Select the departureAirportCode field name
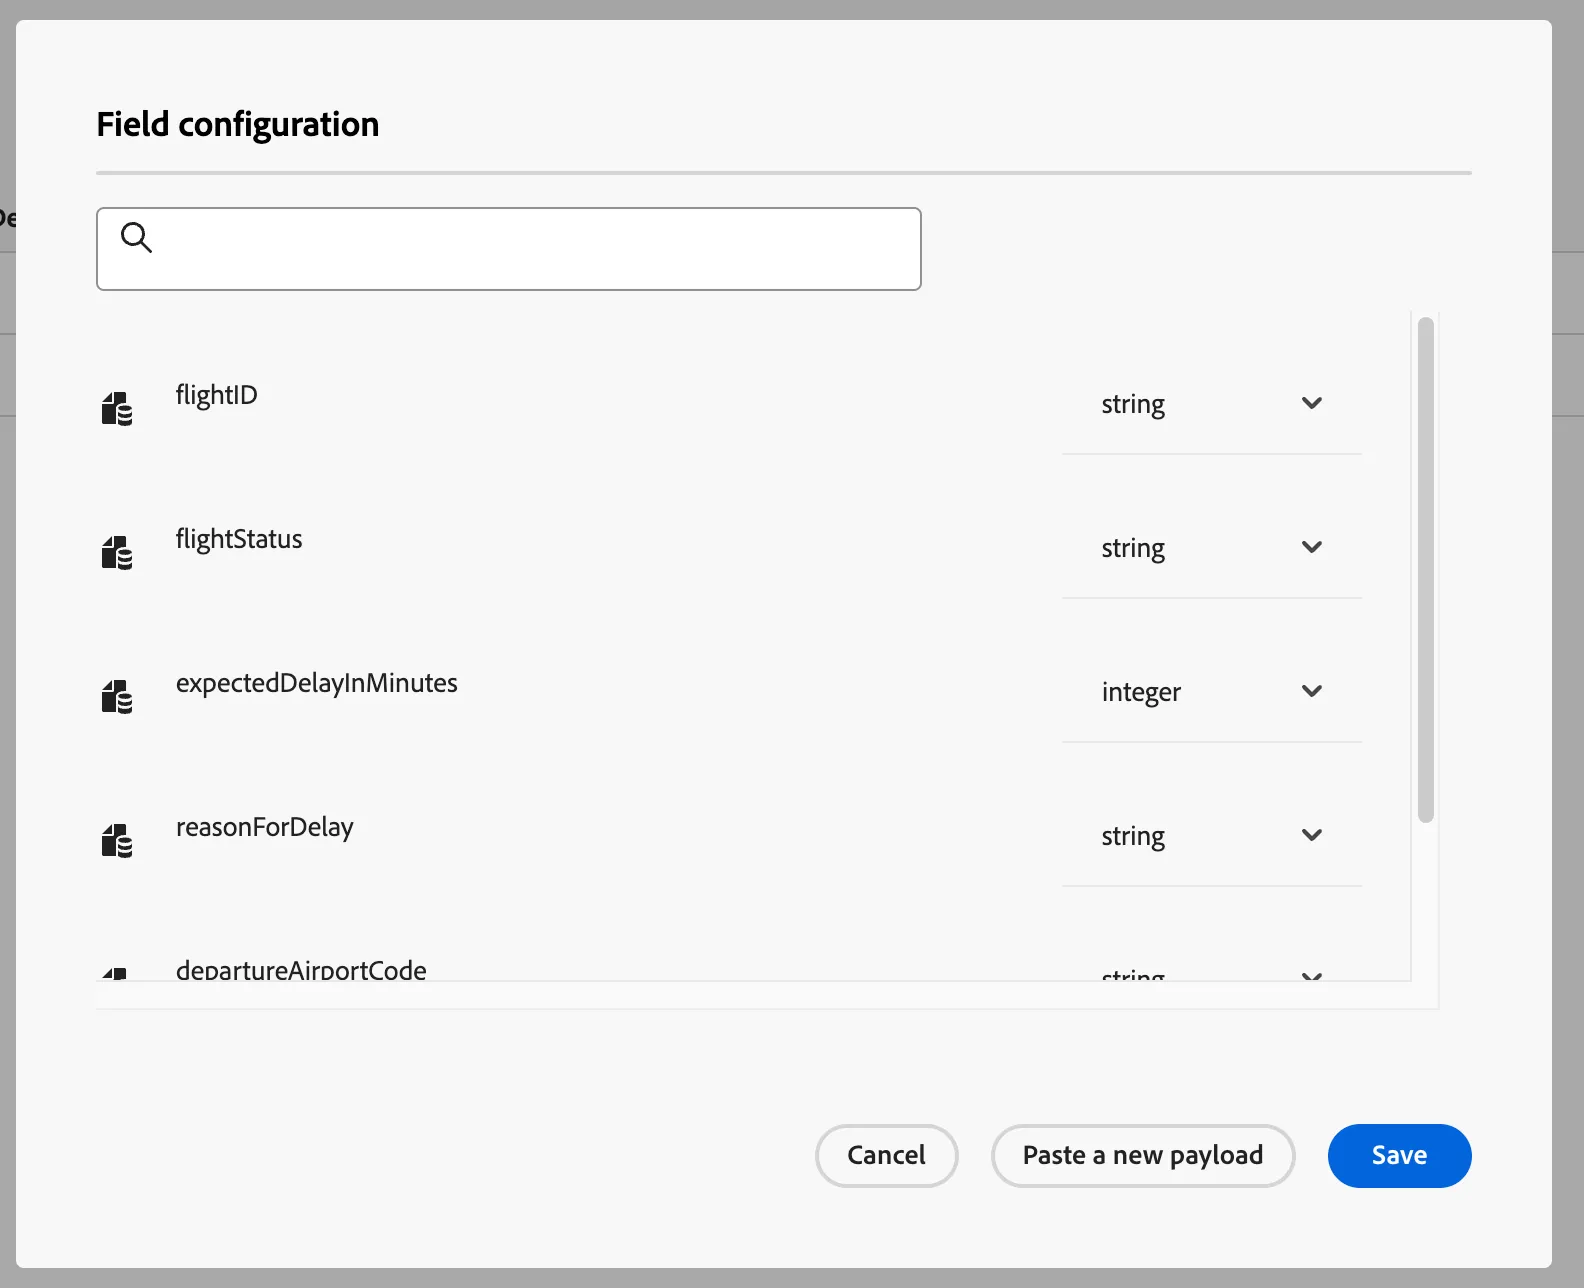The image size is (1584, 1288). tap(301, 970)
